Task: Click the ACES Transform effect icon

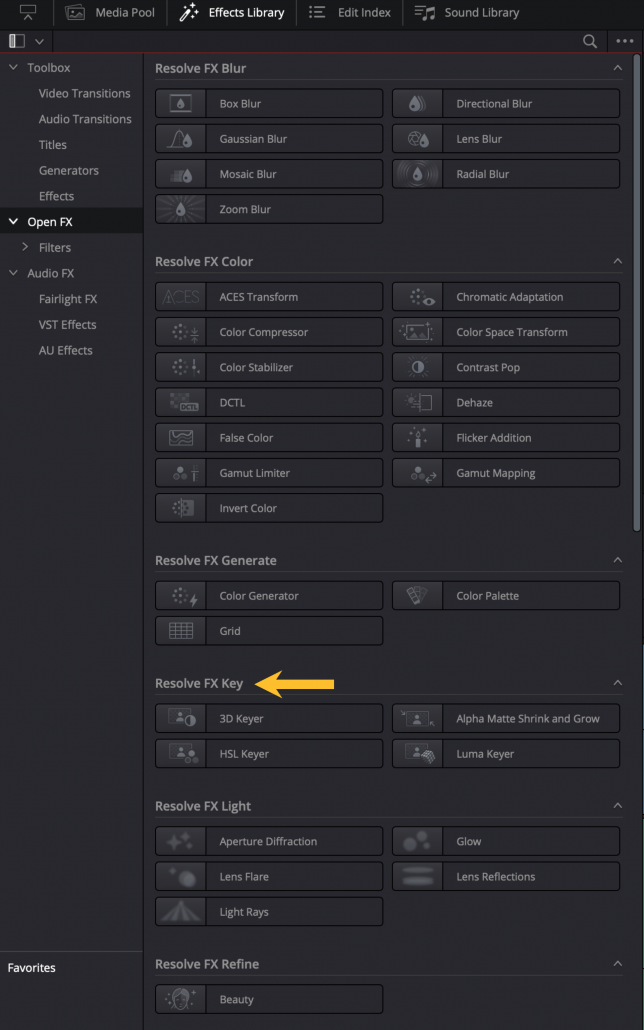Action: click(x=180, y=297)
